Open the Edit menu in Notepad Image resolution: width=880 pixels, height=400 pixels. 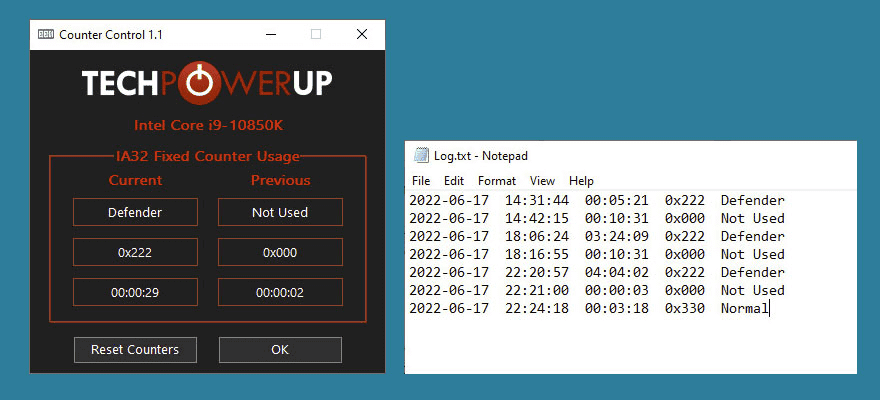tap(454, 181)
